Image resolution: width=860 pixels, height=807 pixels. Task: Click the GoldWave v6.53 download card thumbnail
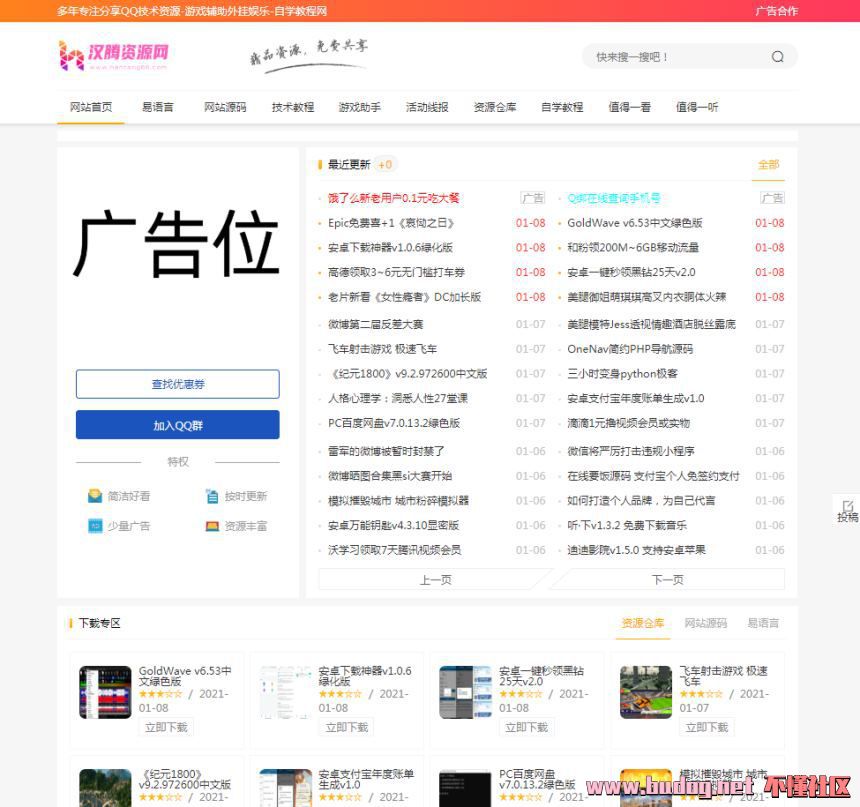[x=105, y=692]
